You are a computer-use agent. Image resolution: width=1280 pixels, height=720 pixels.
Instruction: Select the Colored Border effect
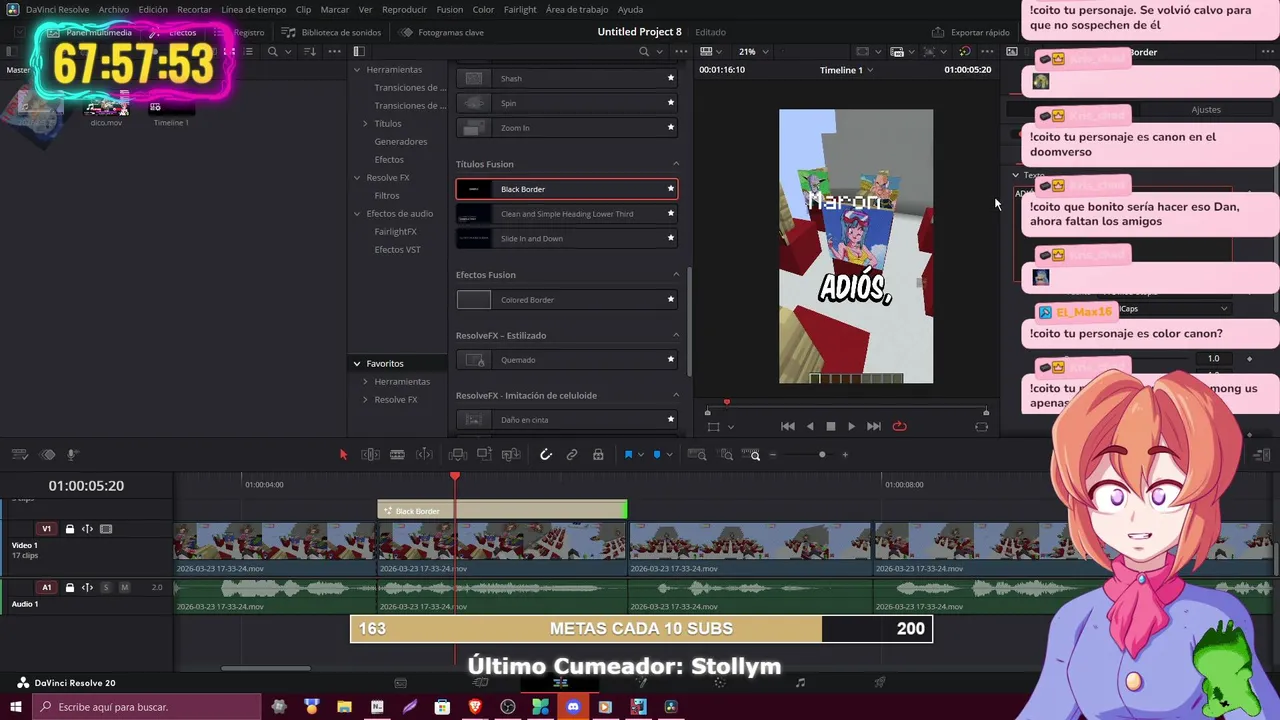567,300
